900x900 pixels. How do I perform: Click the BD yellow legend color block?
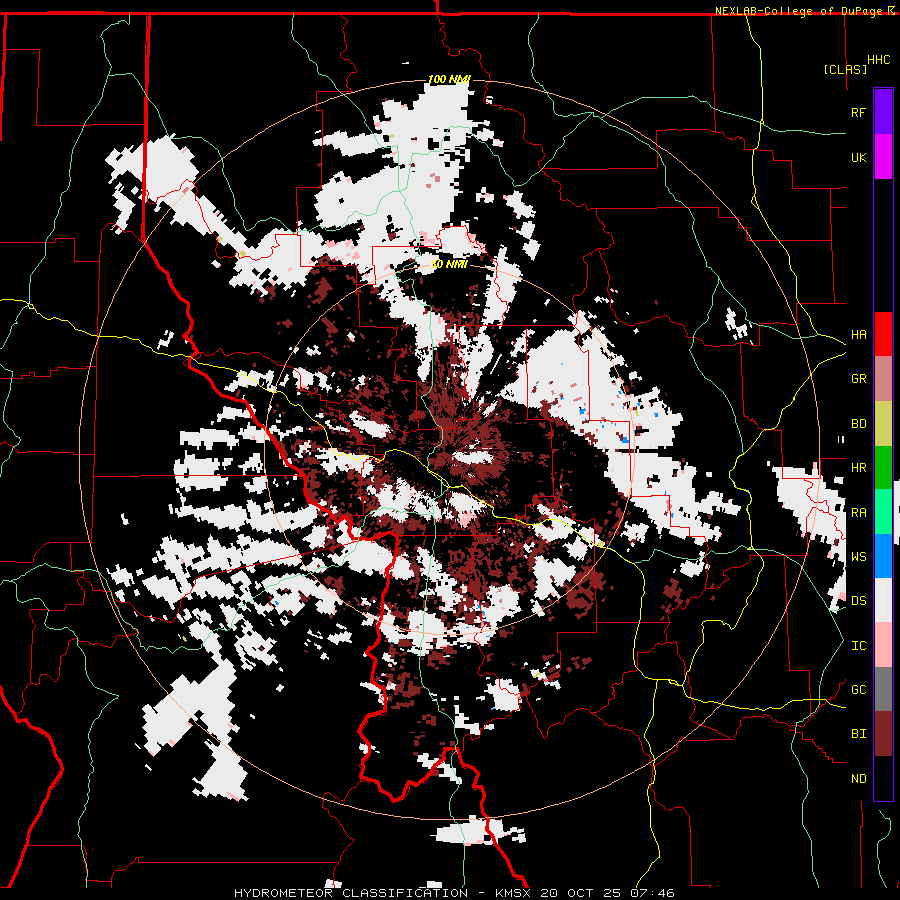coord(883,423)
